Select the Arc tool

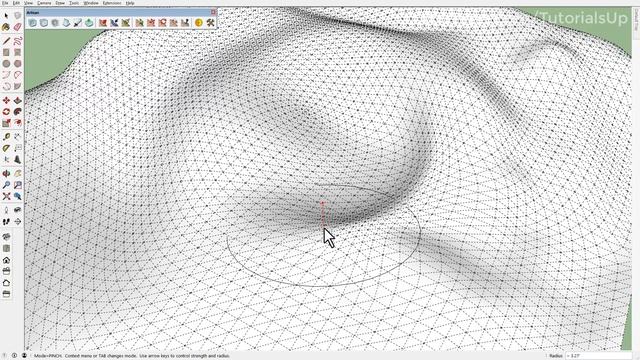(x=6, y=75)
